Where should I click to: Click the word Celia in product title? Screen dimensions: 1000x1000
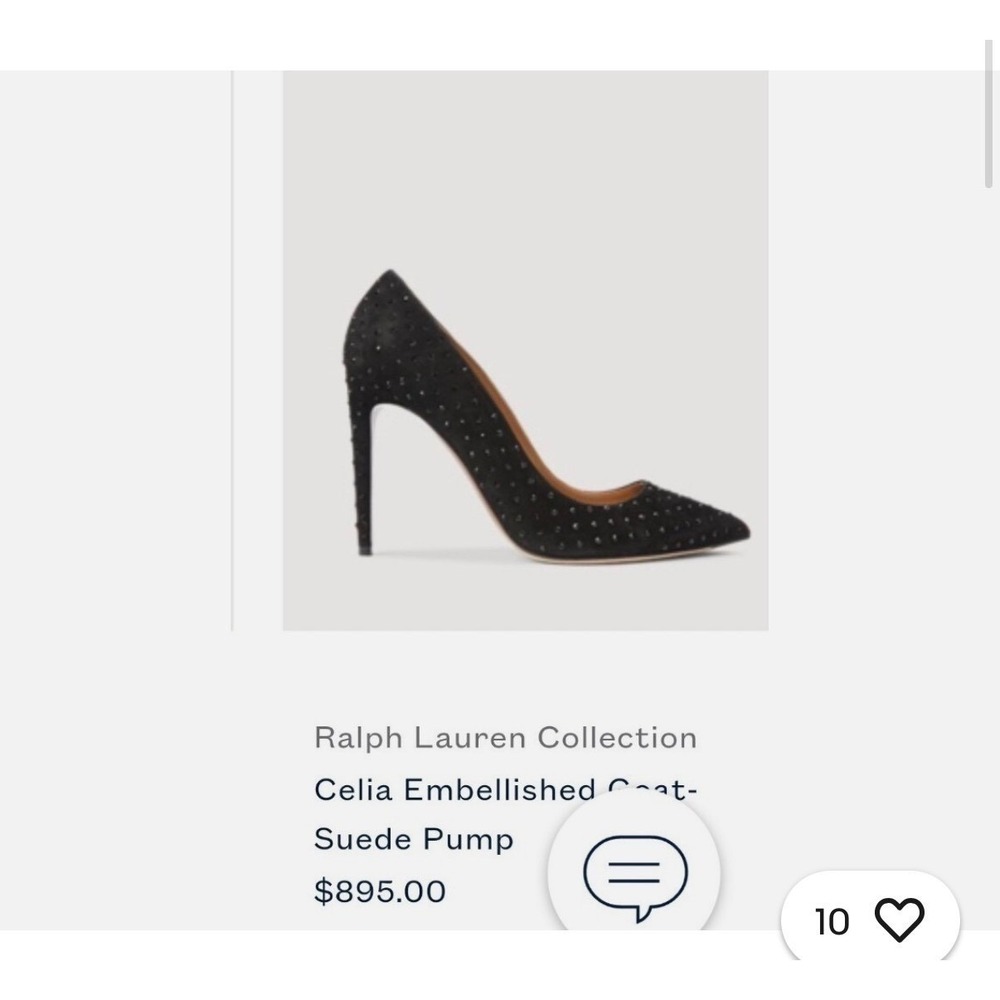point(353,790)
